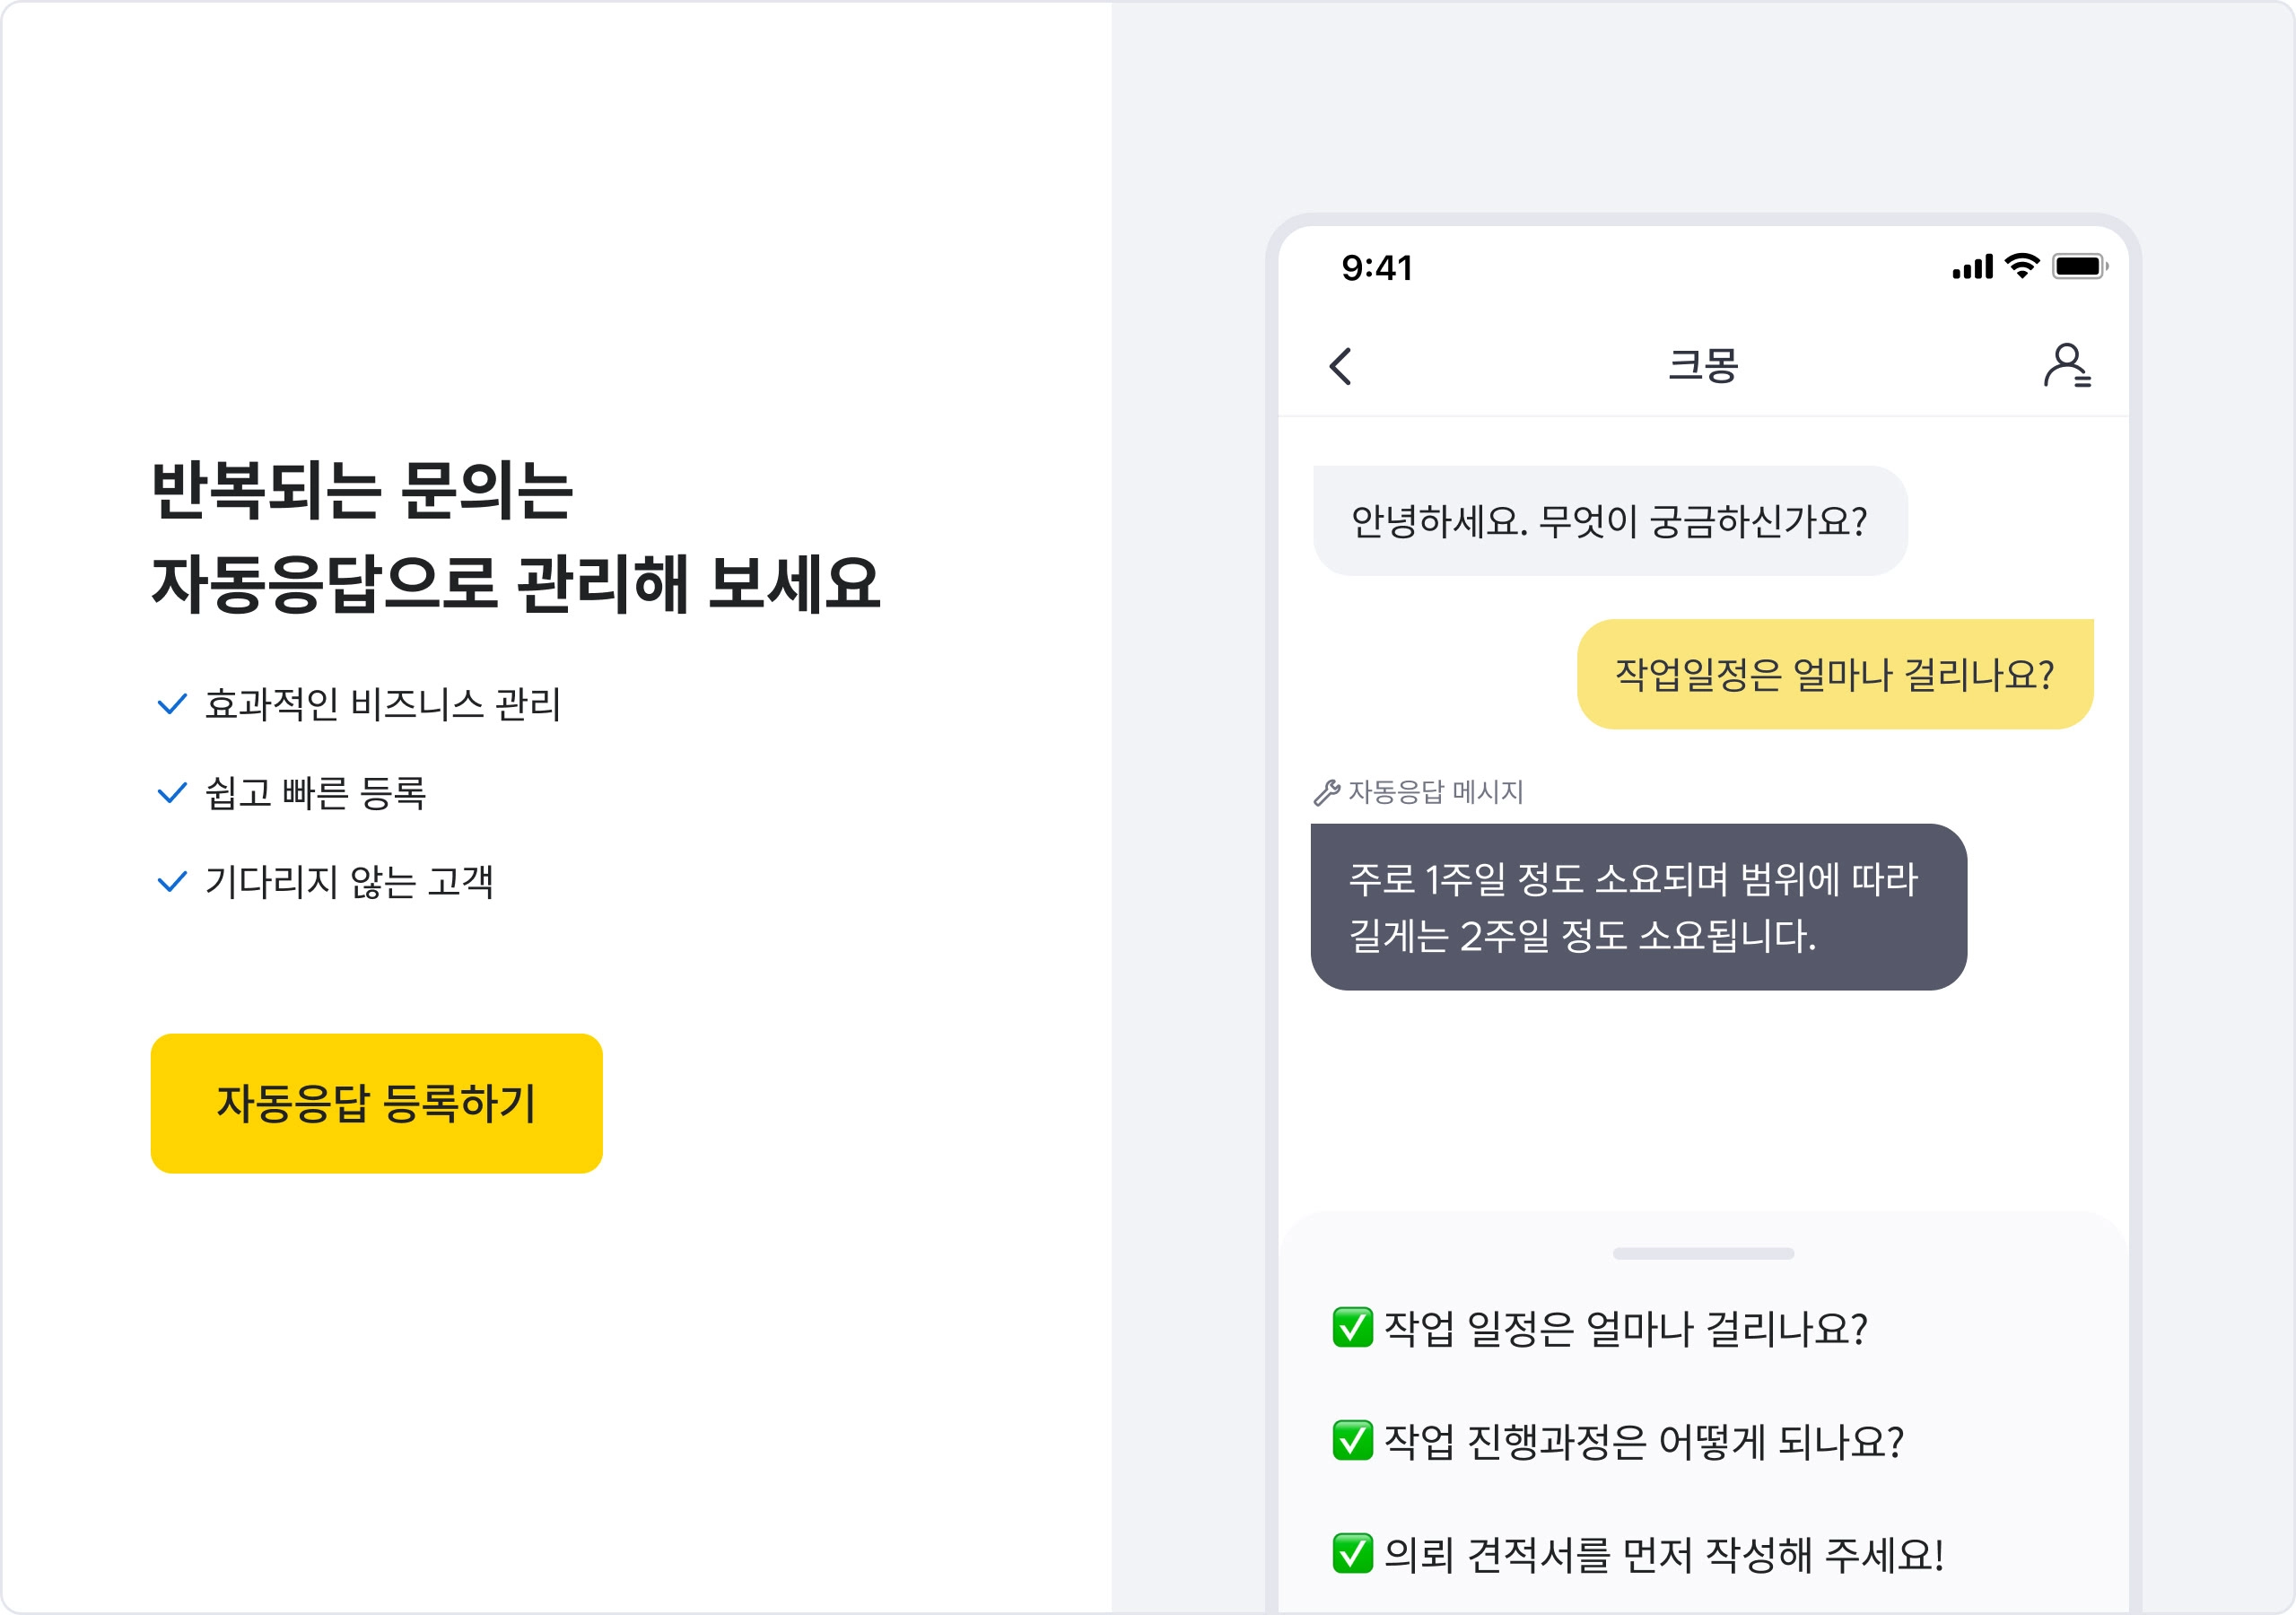
Task: Tap the back chevron in the chat header
Action: tap(1341, 366)
